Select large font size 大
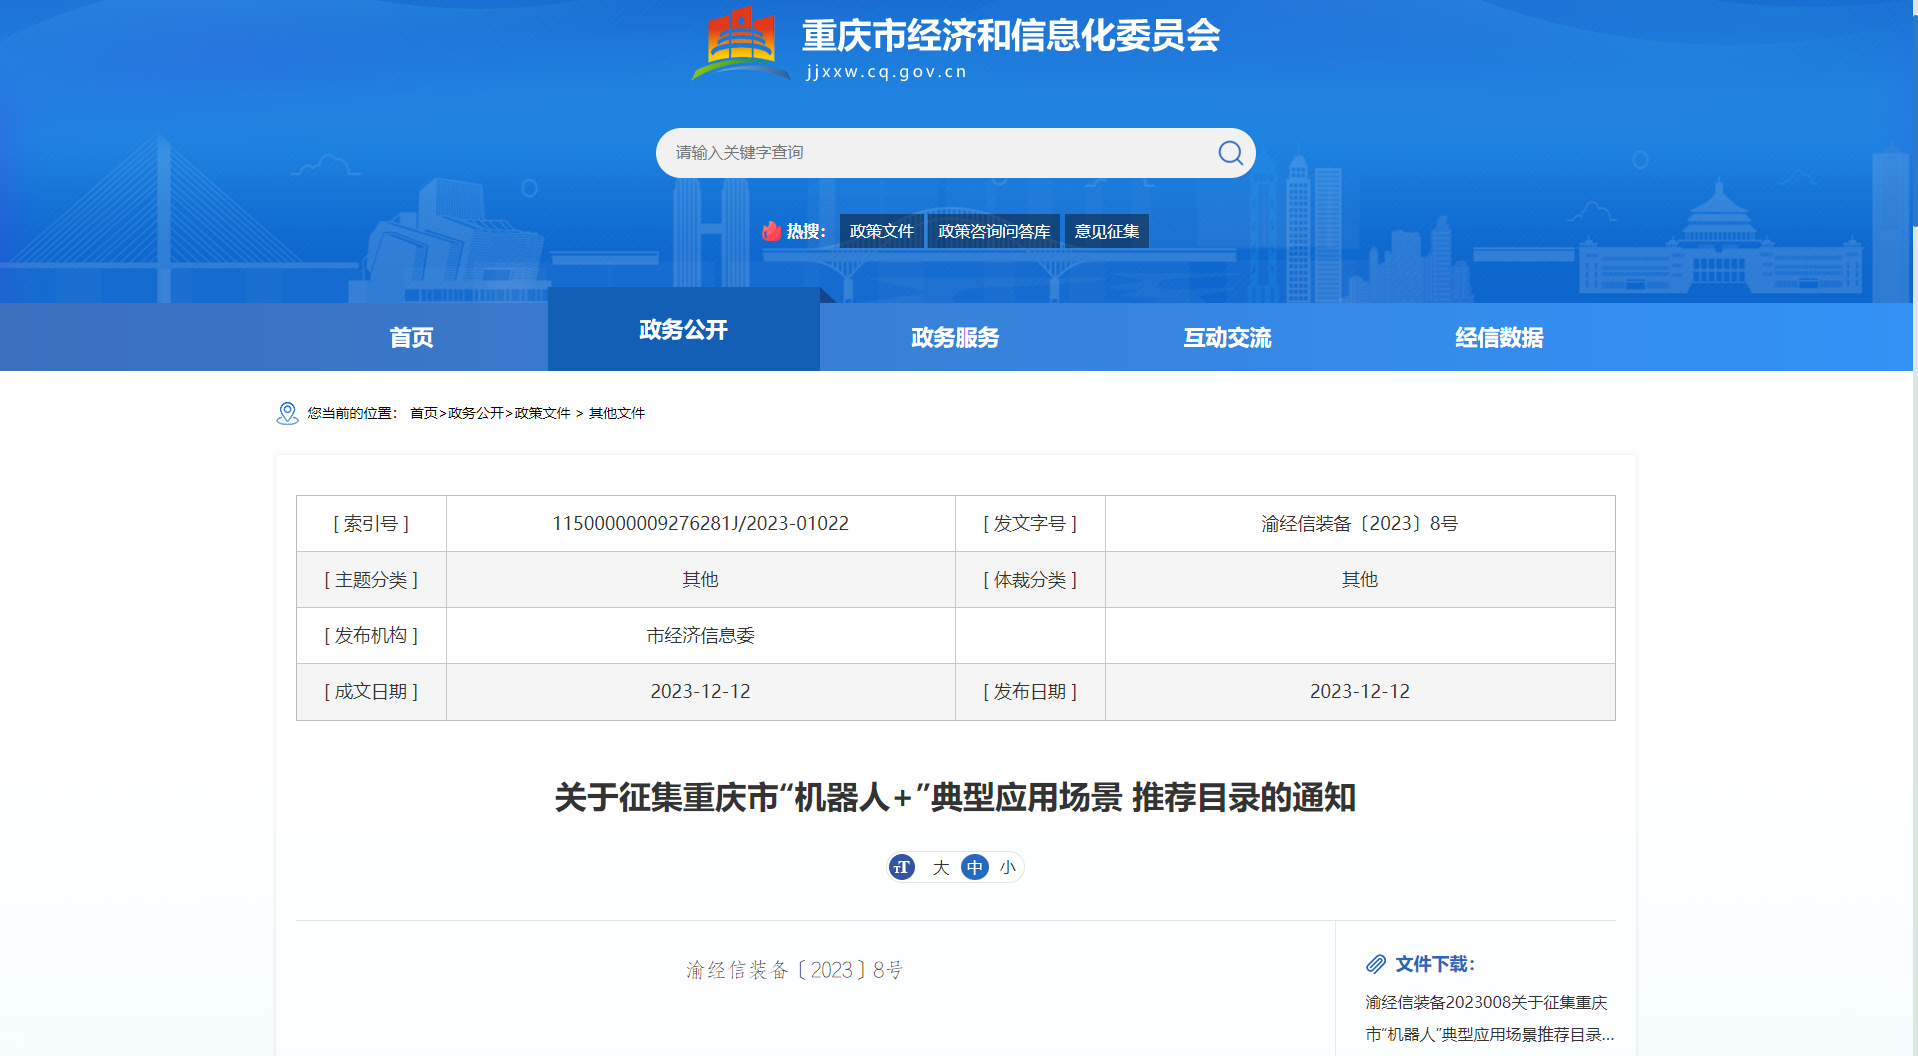This screenshot has height=1056, width=1918. 940,867
